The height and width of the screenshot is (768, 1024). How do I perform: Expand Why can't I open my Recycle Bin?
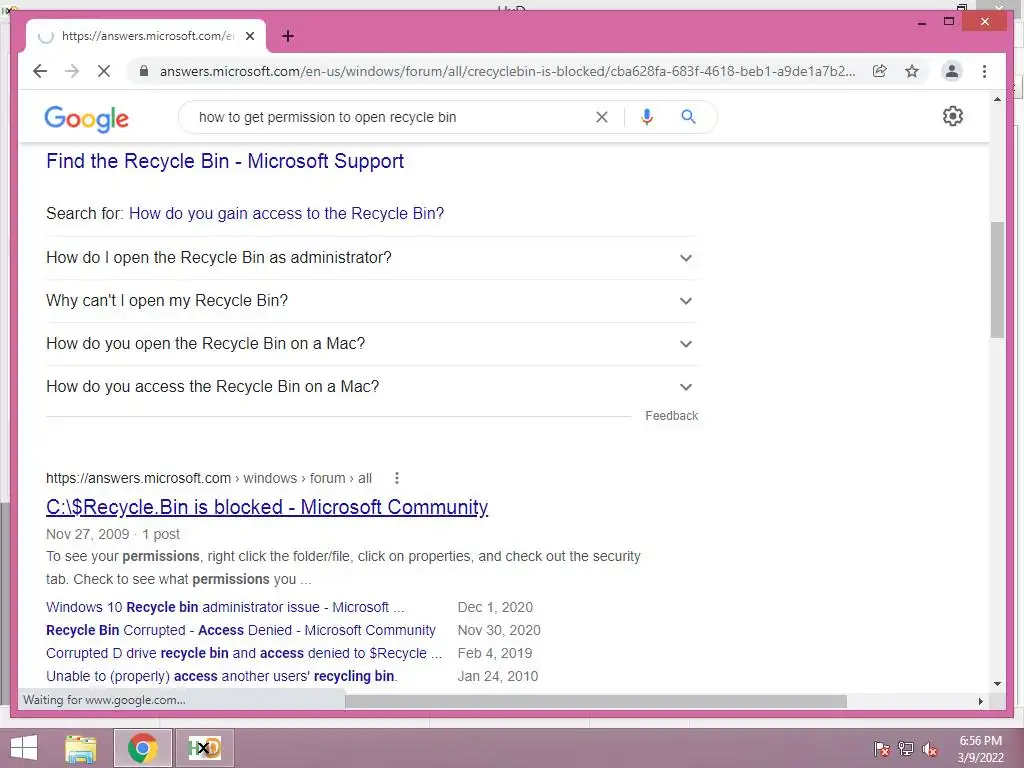[x=371, y=301]
